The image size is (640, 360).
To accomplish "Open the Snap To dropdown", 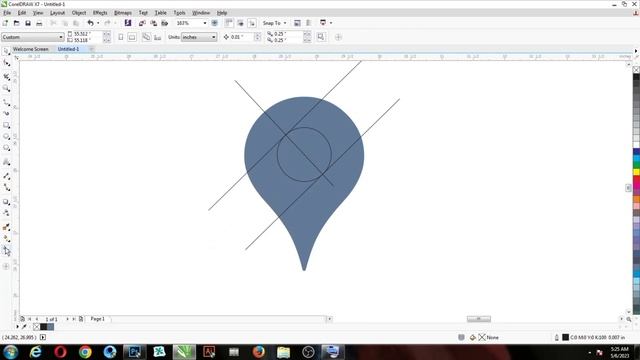I will (x=274, y=23).
